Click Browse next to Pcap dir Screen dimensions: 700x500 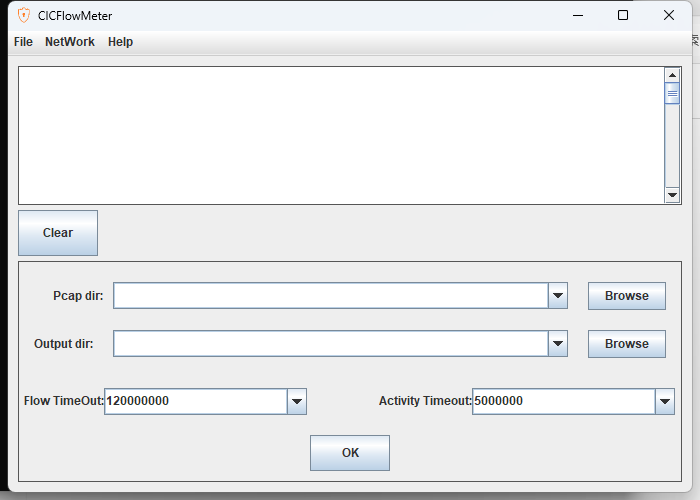click(627, 296)
